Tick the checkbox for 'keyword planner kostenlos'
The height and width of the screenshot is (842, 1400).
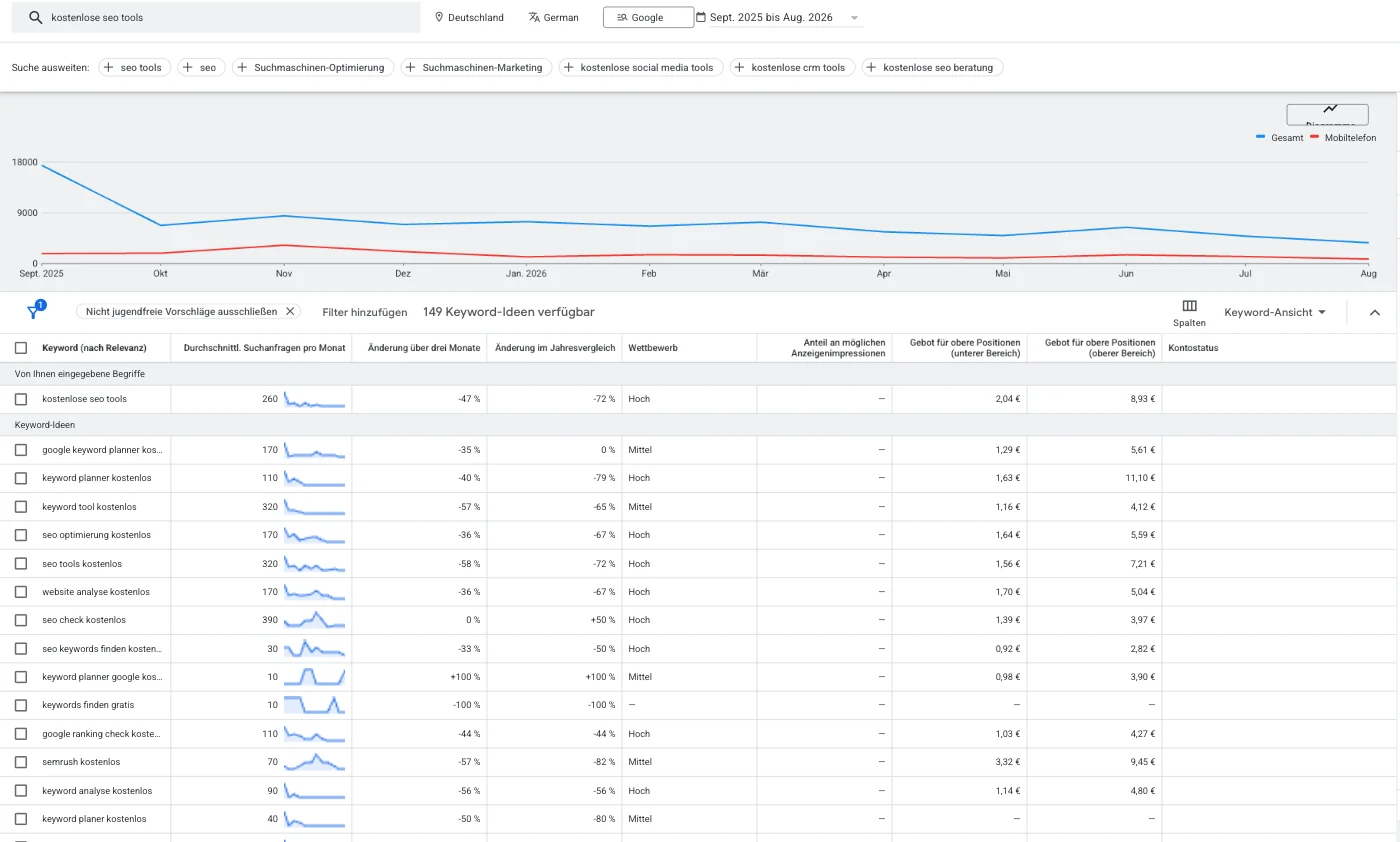point(21,478)
